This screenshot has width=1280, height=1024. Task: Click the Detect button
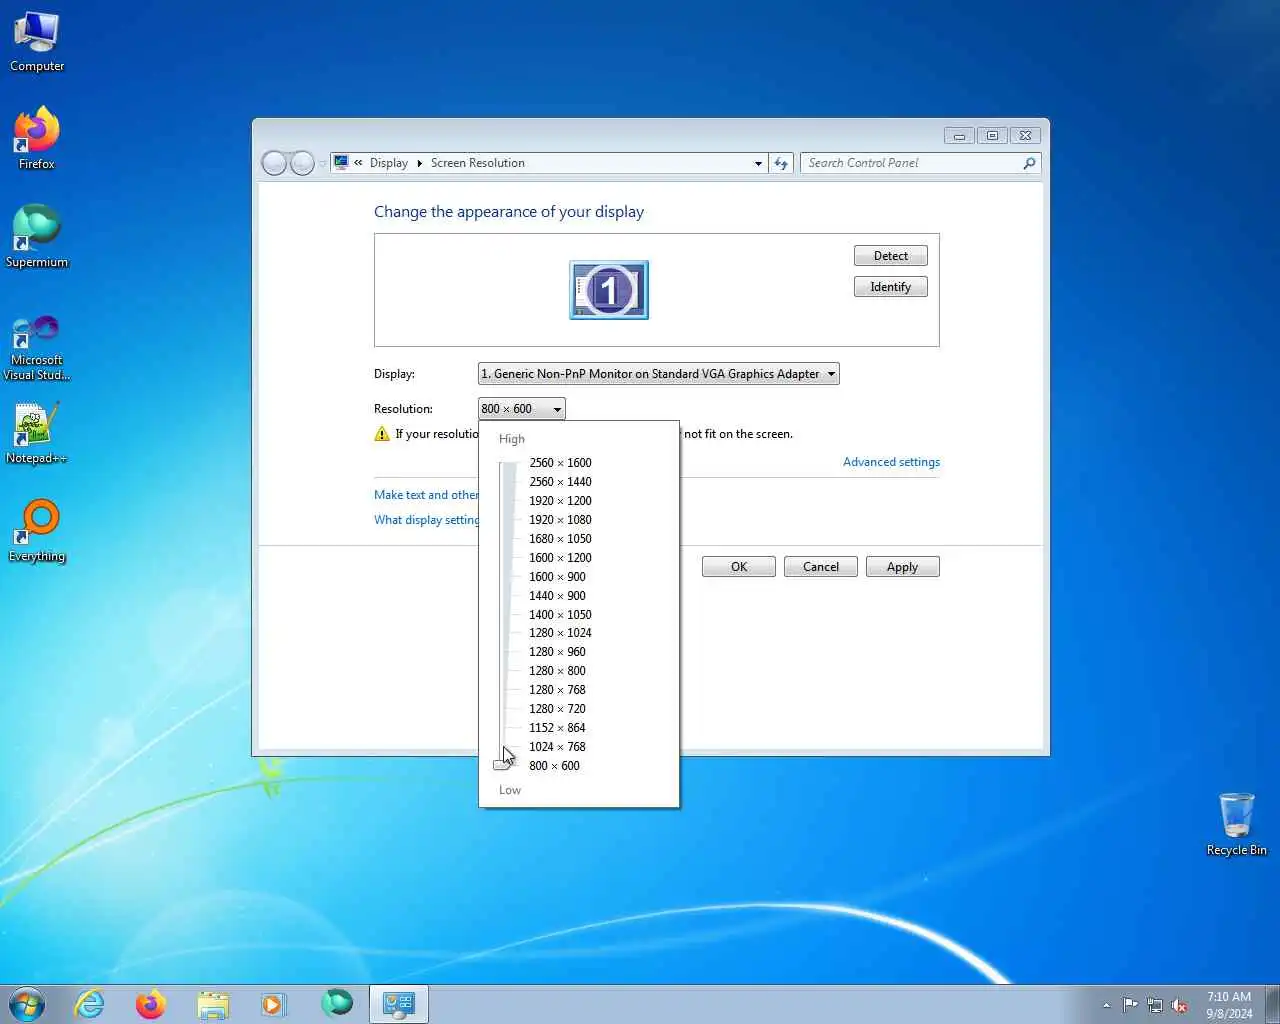coord(891,256)
